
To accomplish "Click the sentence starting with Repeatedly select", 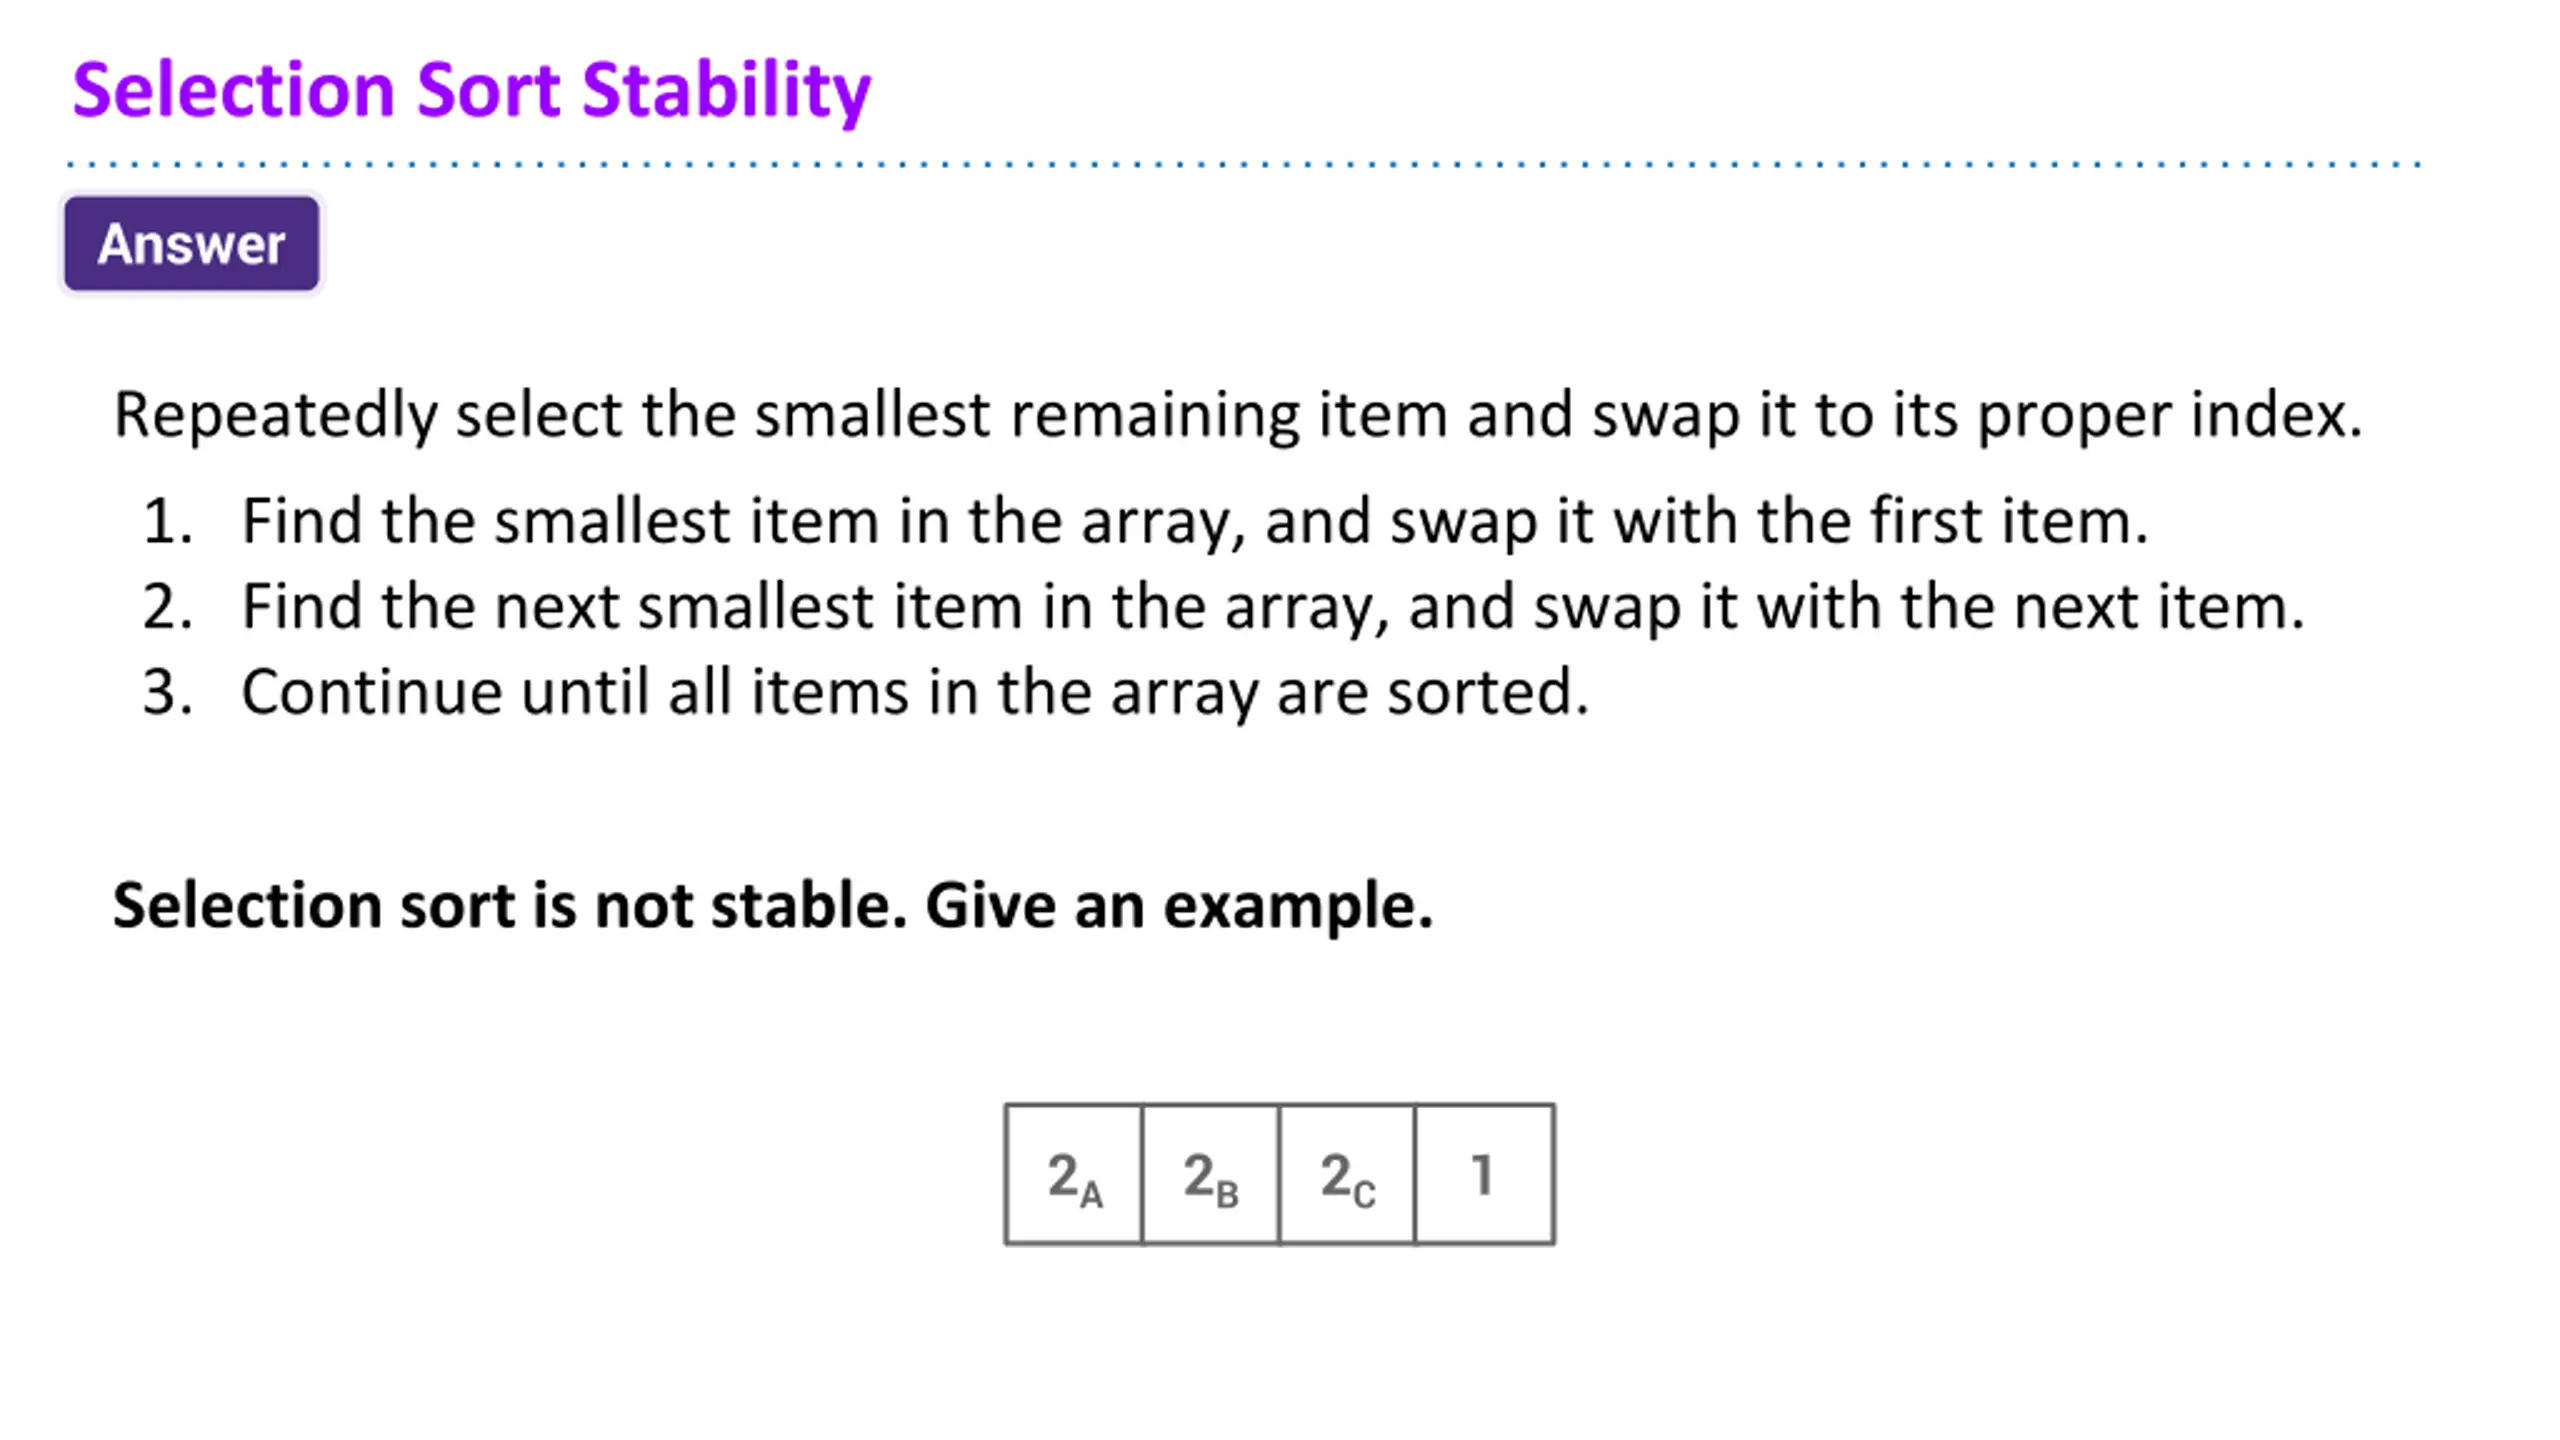I will click(1238, 415).
